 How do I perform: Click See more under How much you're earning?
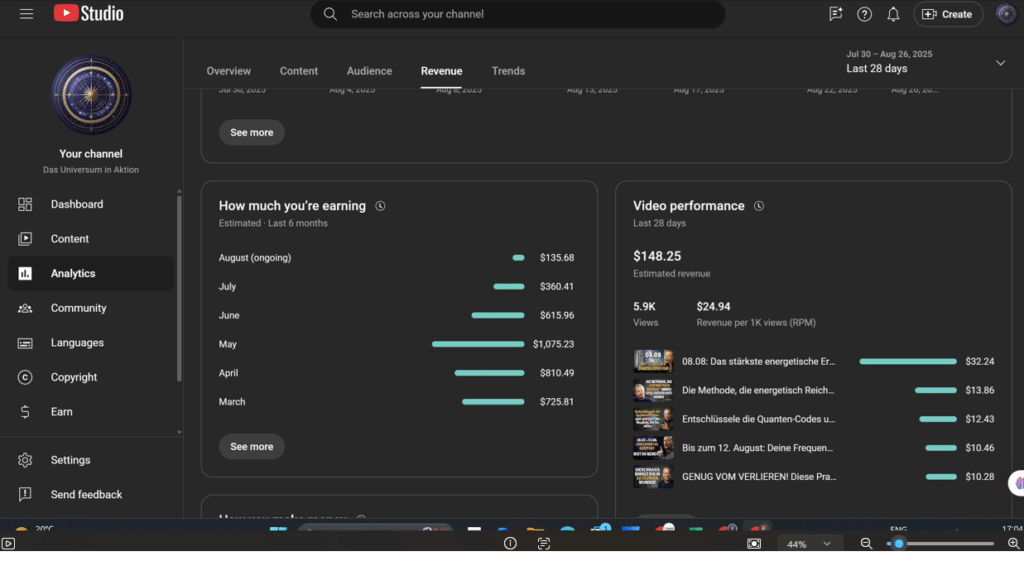[251, 447]
